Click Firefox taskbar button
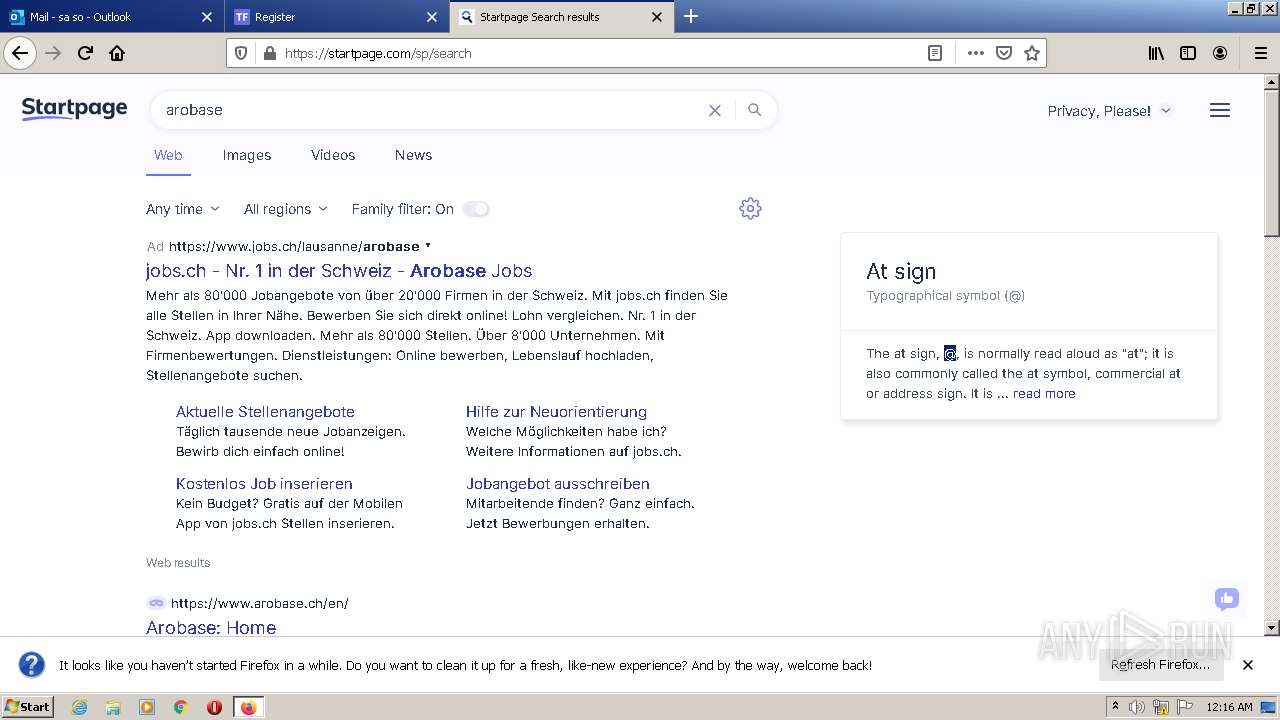 pos(248,707)
